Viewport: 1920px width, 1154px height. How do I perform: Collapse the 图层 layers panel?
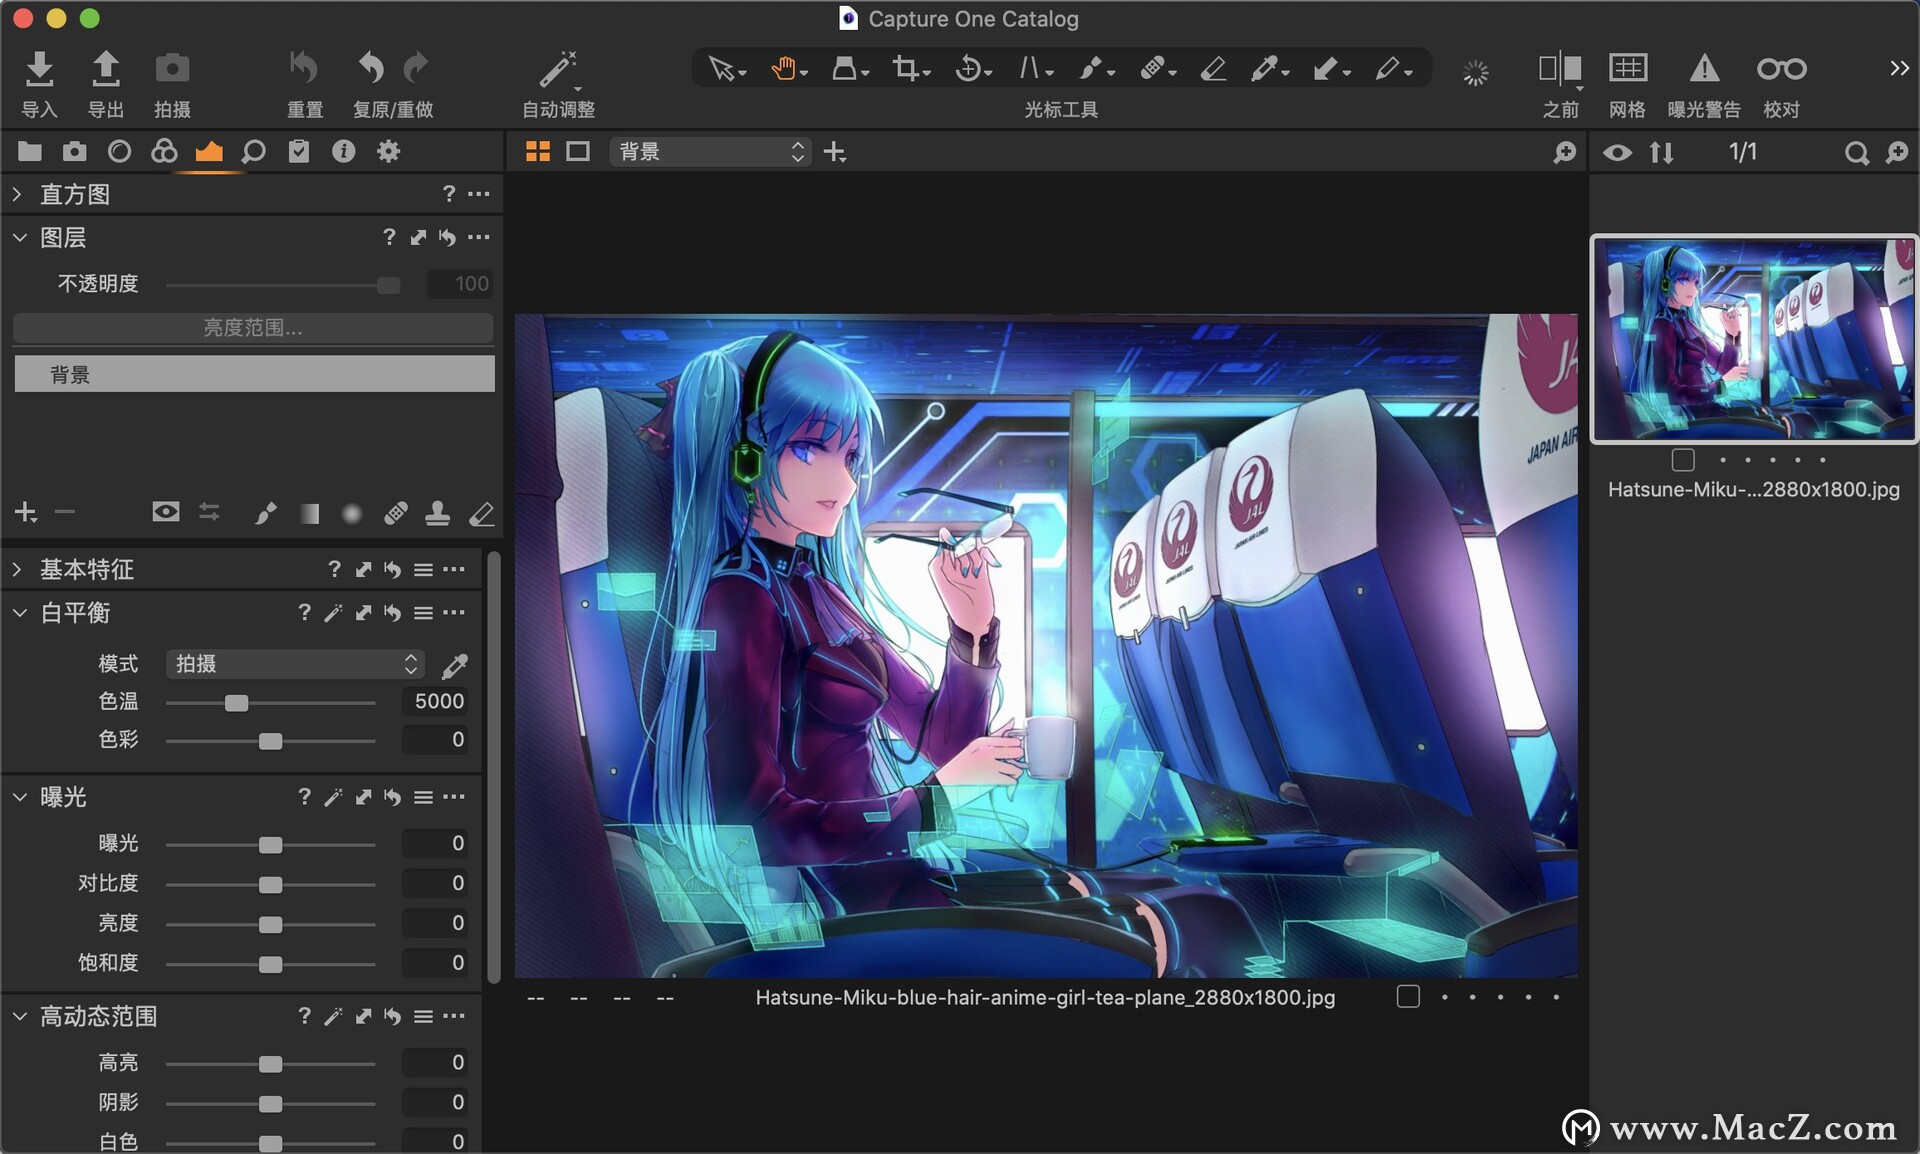tap(19, 237)
